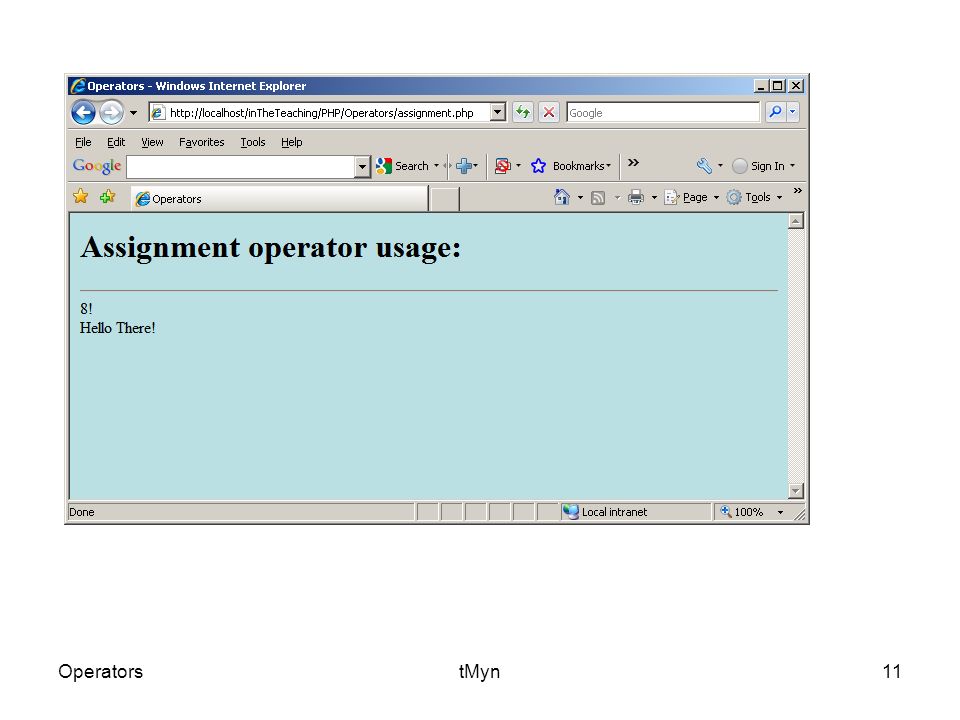Viewport: 960px width, 720px height.
Task: Click the green Refresh page icon
Action: [x=522, y=112]
